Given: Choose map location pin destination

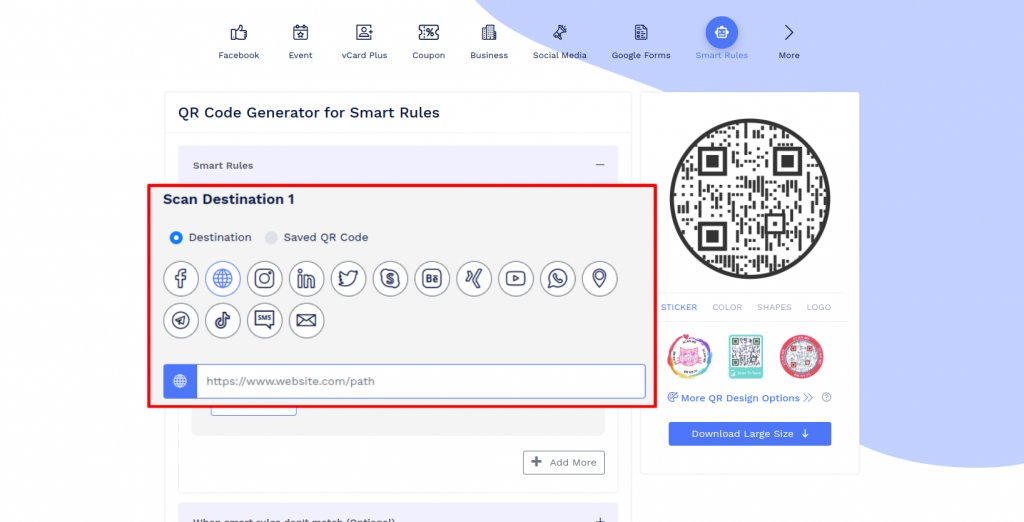Looking at the screenshot, I should pos(599,278).
